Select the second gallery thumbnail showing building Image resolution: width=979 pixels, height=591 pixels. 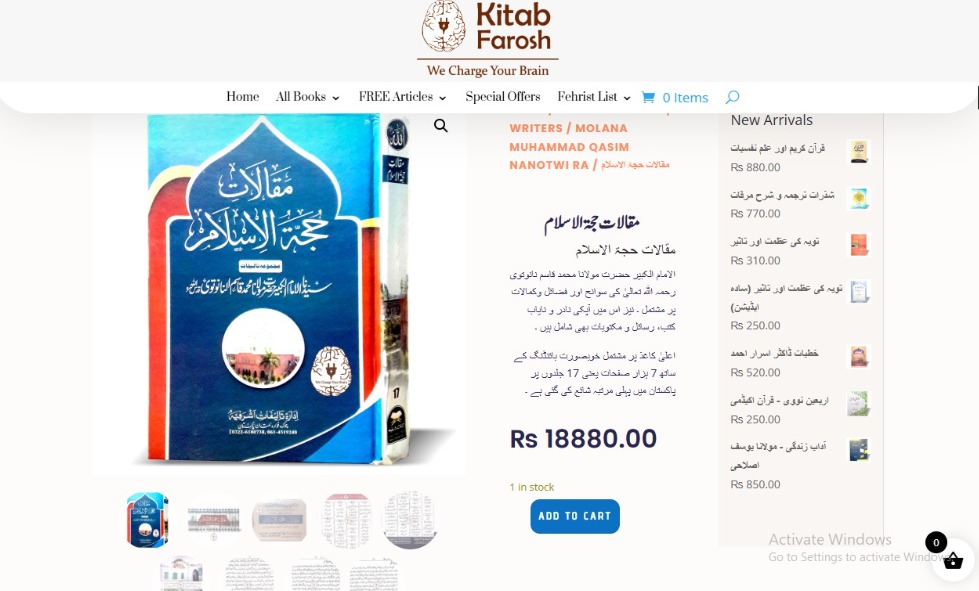pyautogui.click(x=214, y=520)
